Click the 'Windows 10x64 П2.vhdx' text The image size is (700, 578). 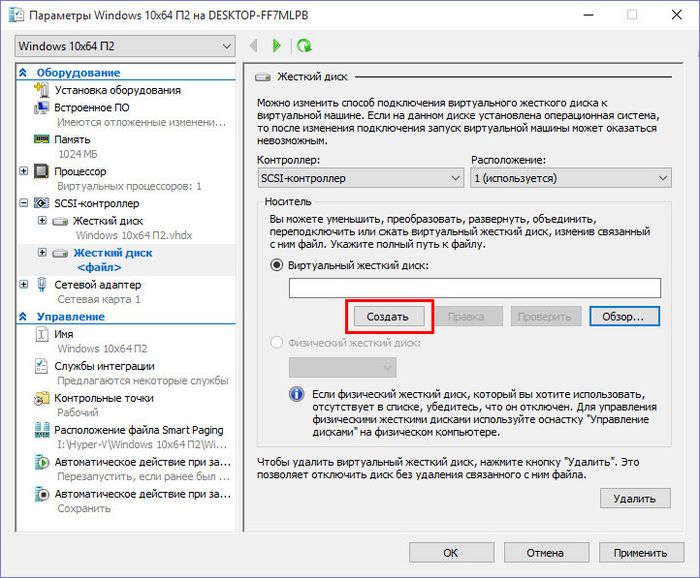[134, 235]
